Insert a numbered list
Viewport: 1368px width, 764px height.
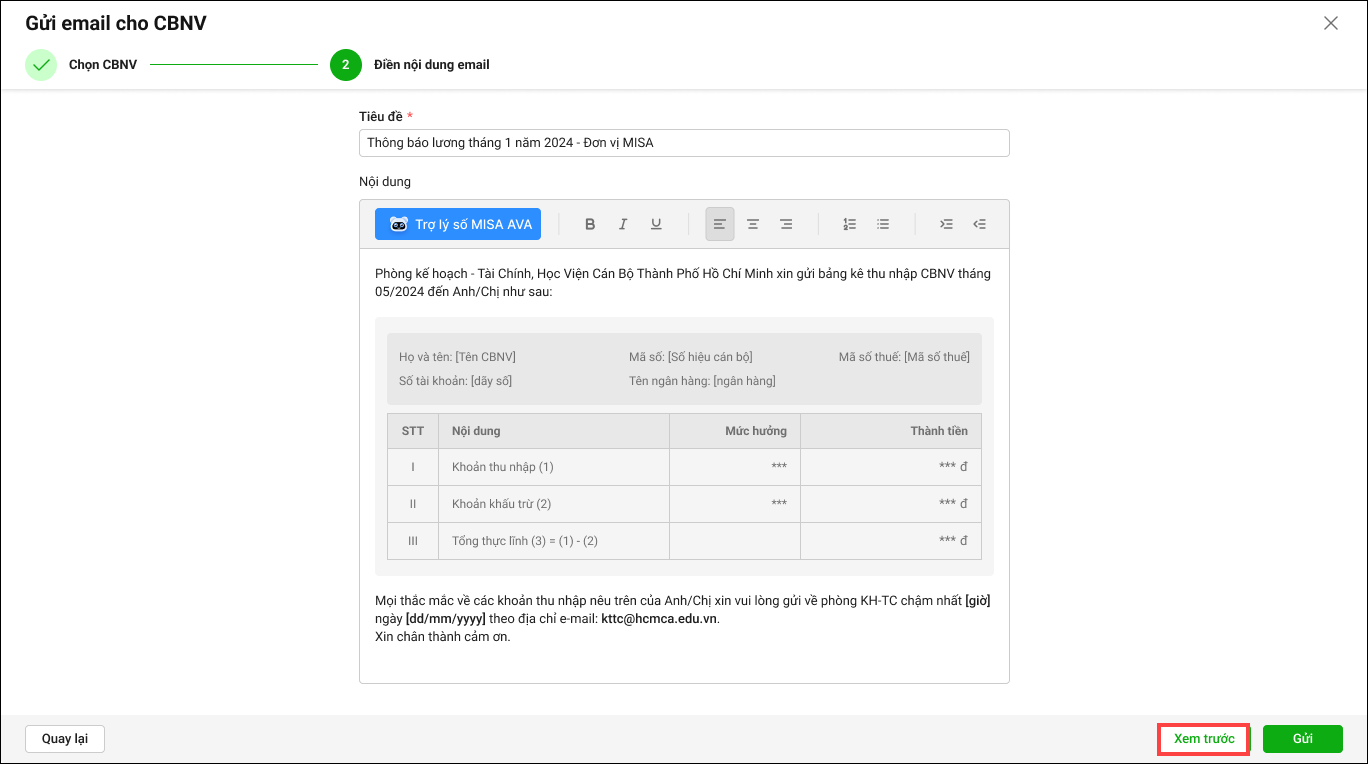849,224
